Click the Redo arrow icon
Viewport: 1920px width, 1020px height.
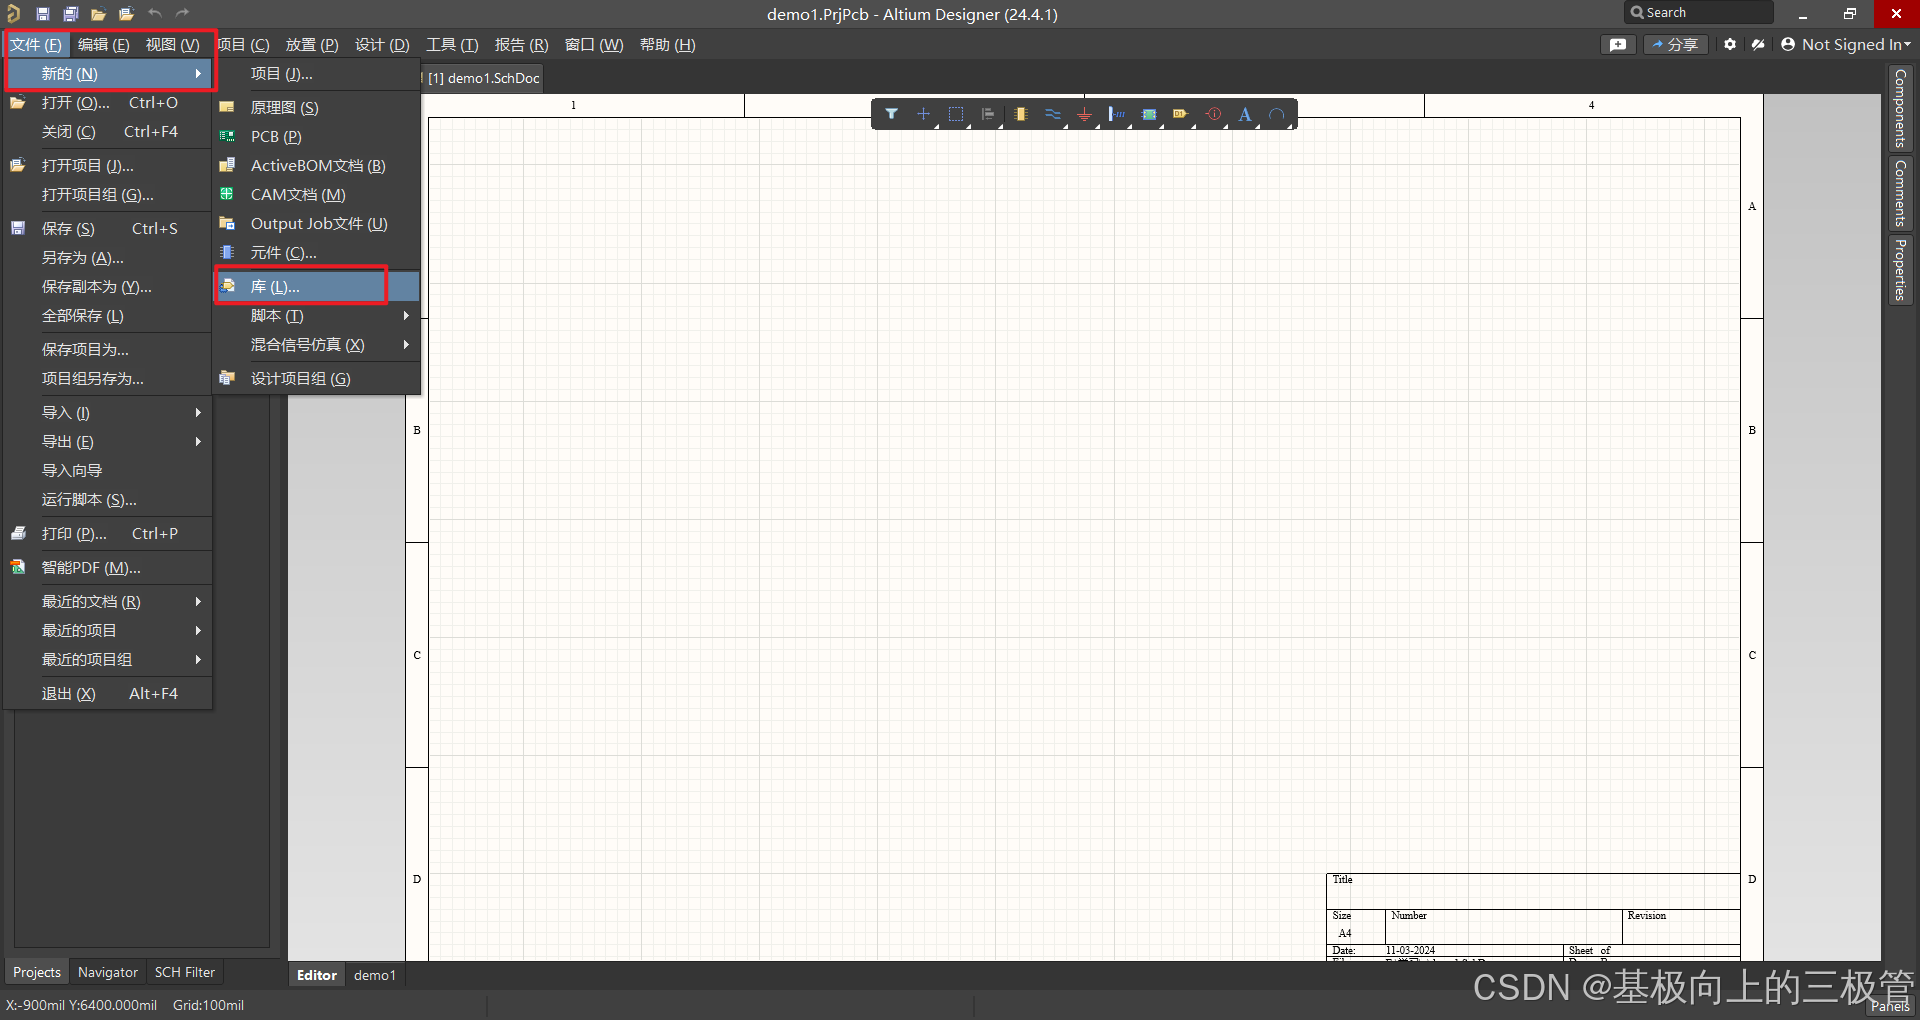[x=182, y=13]
